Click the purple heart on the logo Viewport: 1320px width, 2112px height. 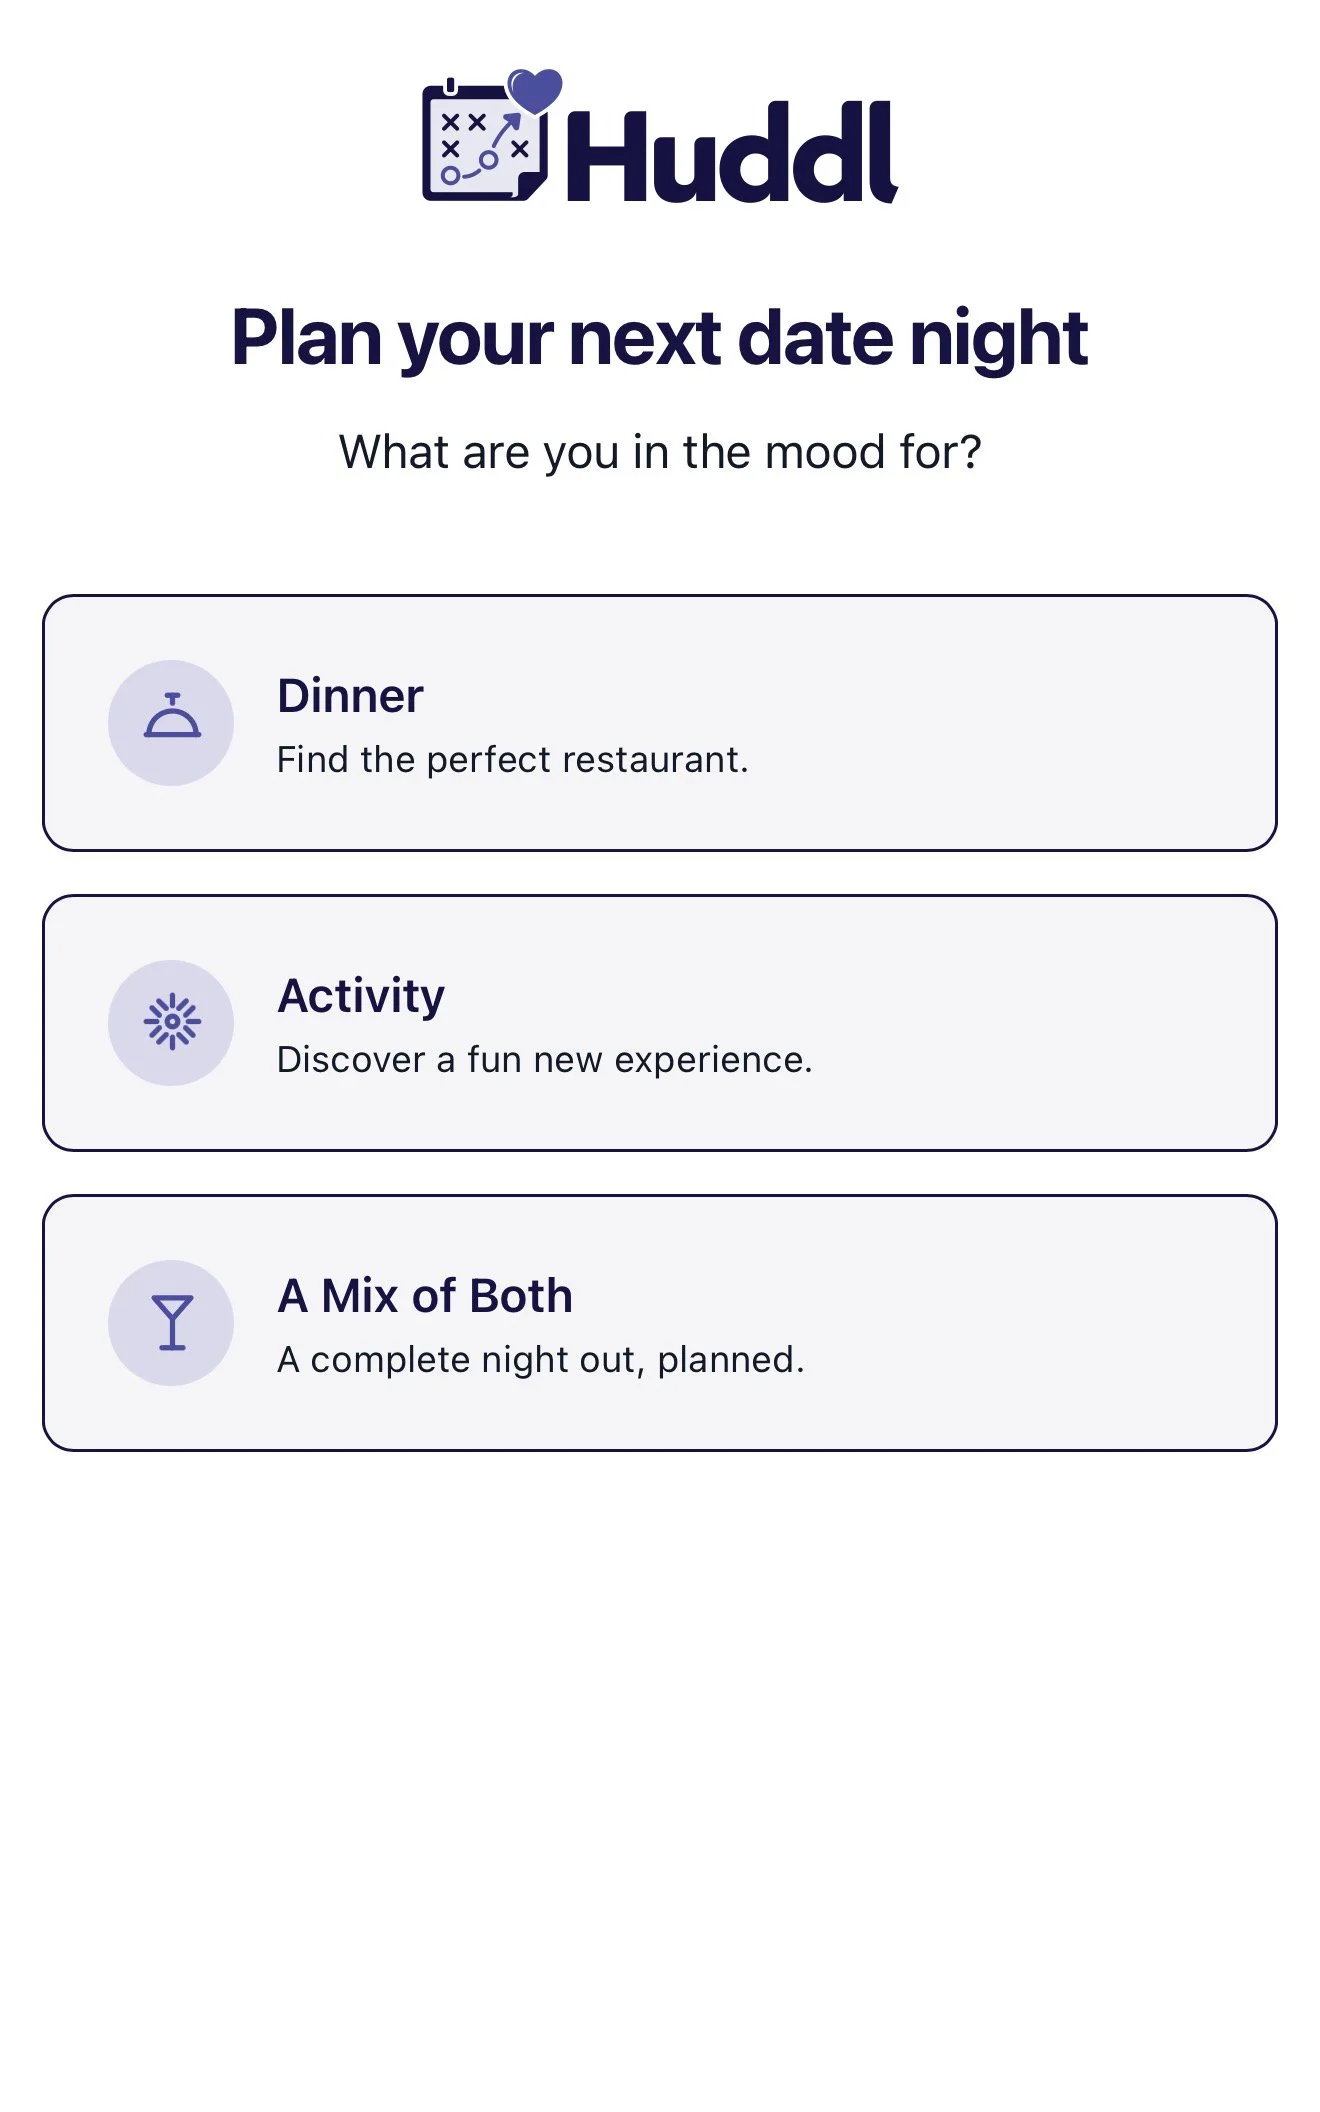click(535, 90)
